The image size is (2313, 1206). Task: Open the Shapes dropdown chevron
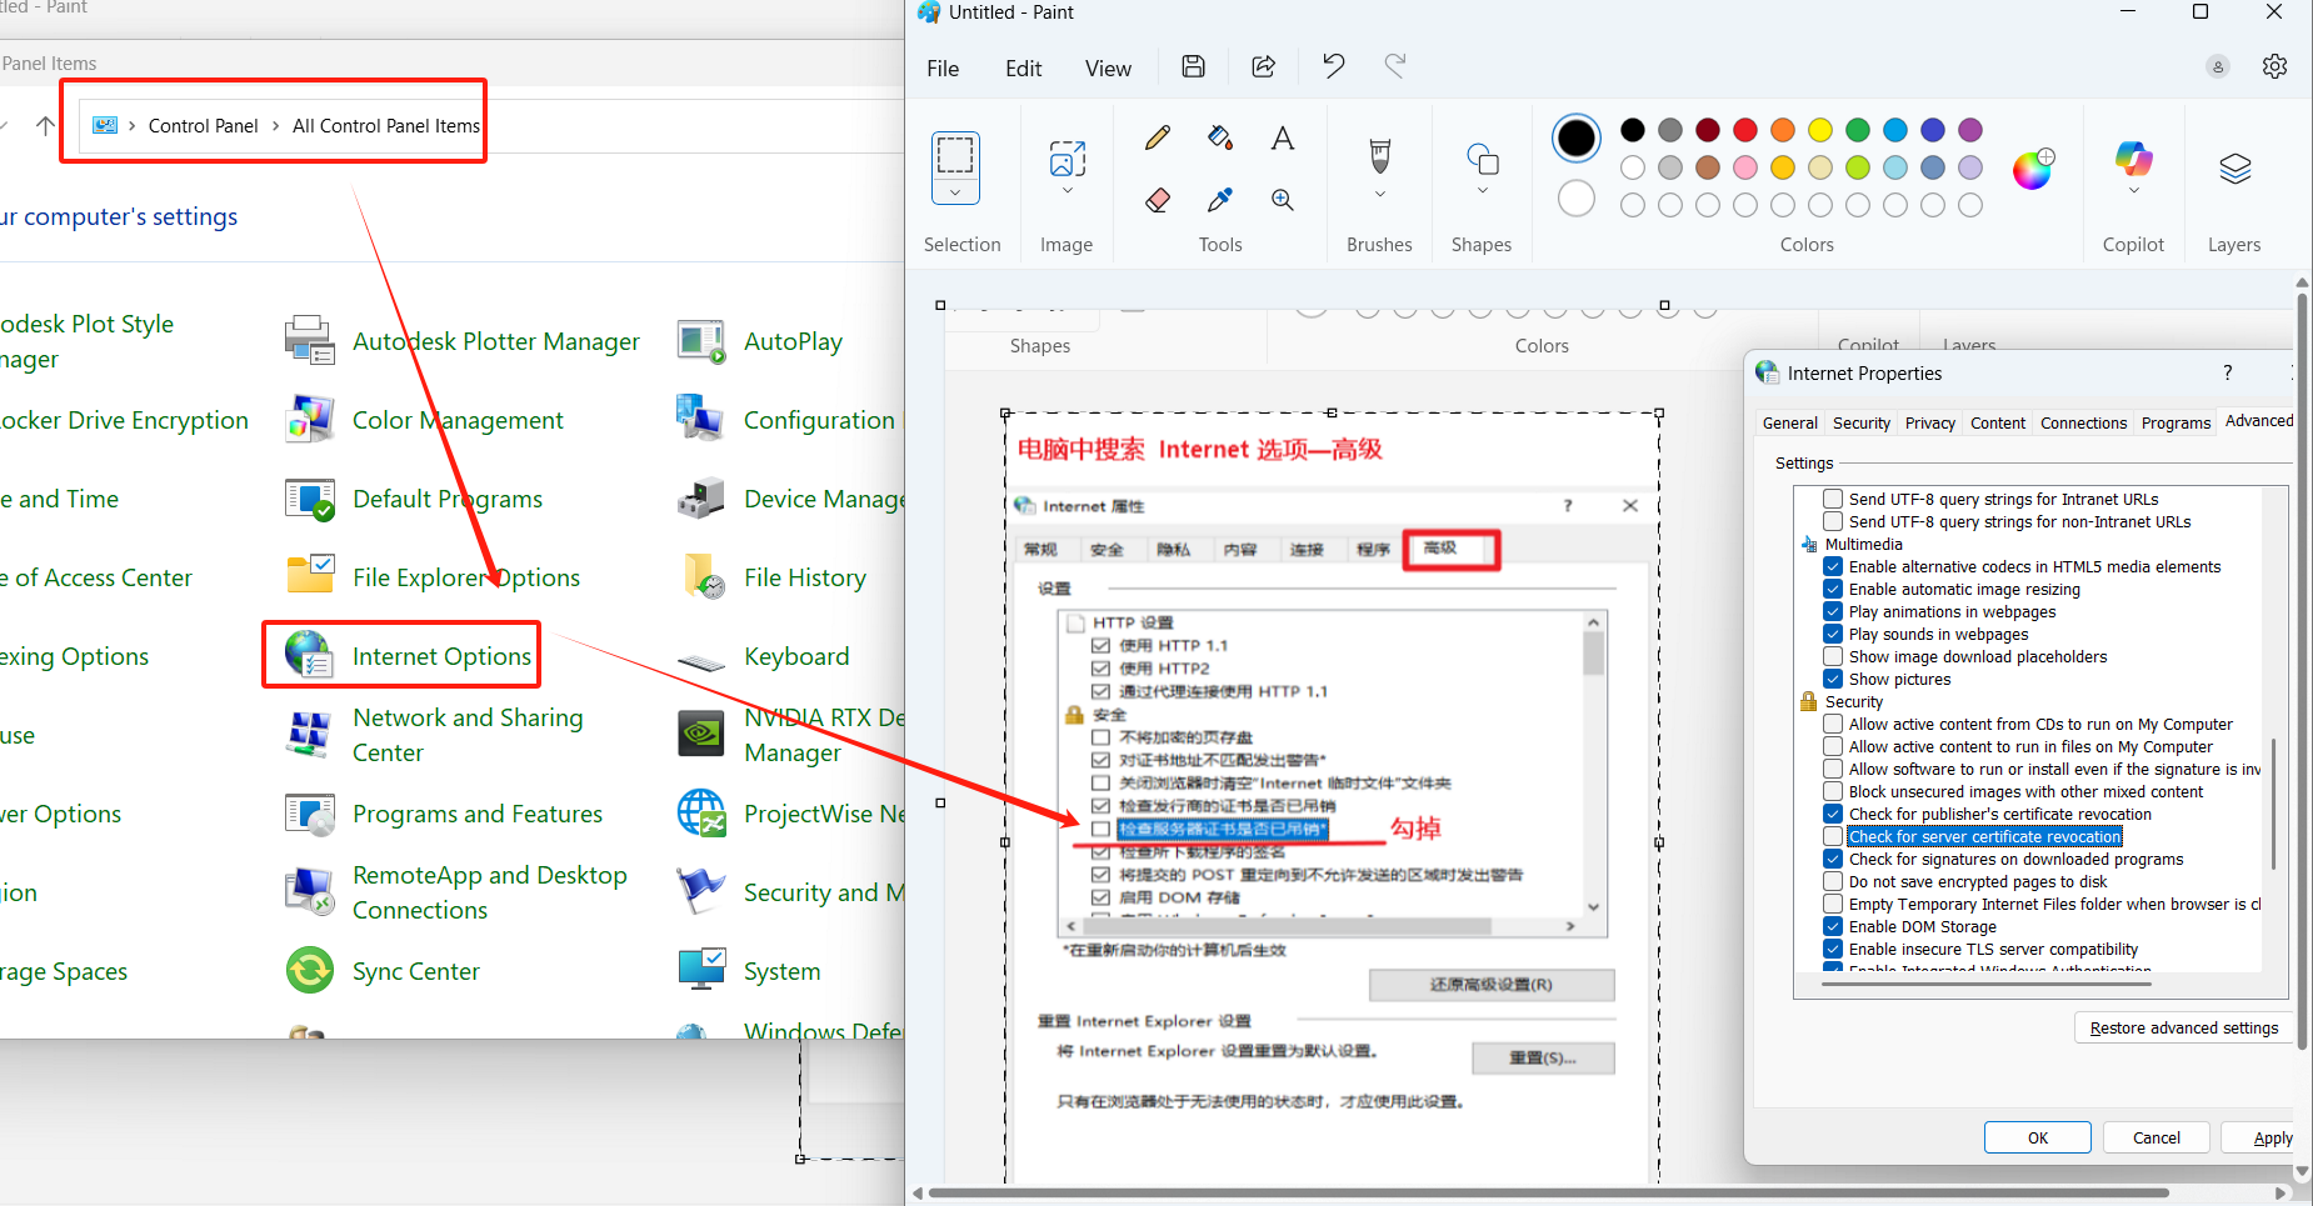pyautogui.click(x=1482, y=191)
